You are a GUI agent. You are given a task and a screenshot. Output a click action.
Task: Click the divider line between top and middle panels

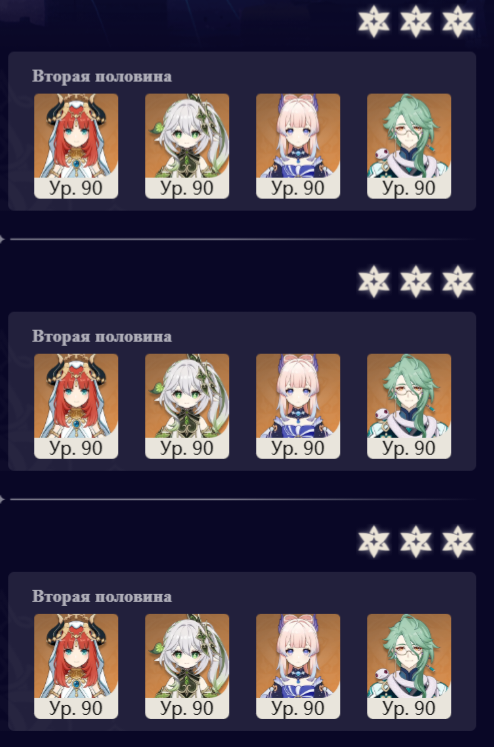coord(241,239)
